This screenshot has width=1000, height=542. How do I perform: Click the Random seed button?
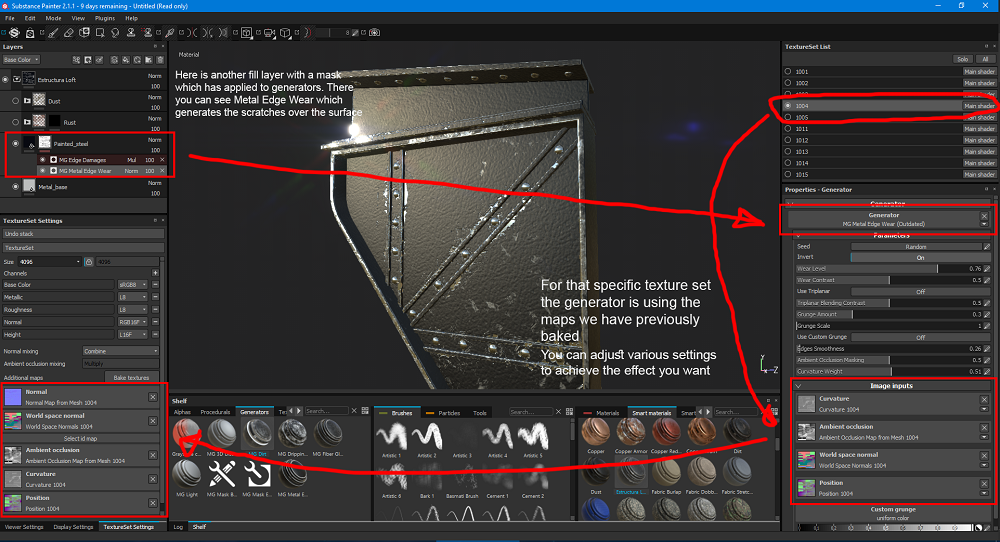[916, 247]
